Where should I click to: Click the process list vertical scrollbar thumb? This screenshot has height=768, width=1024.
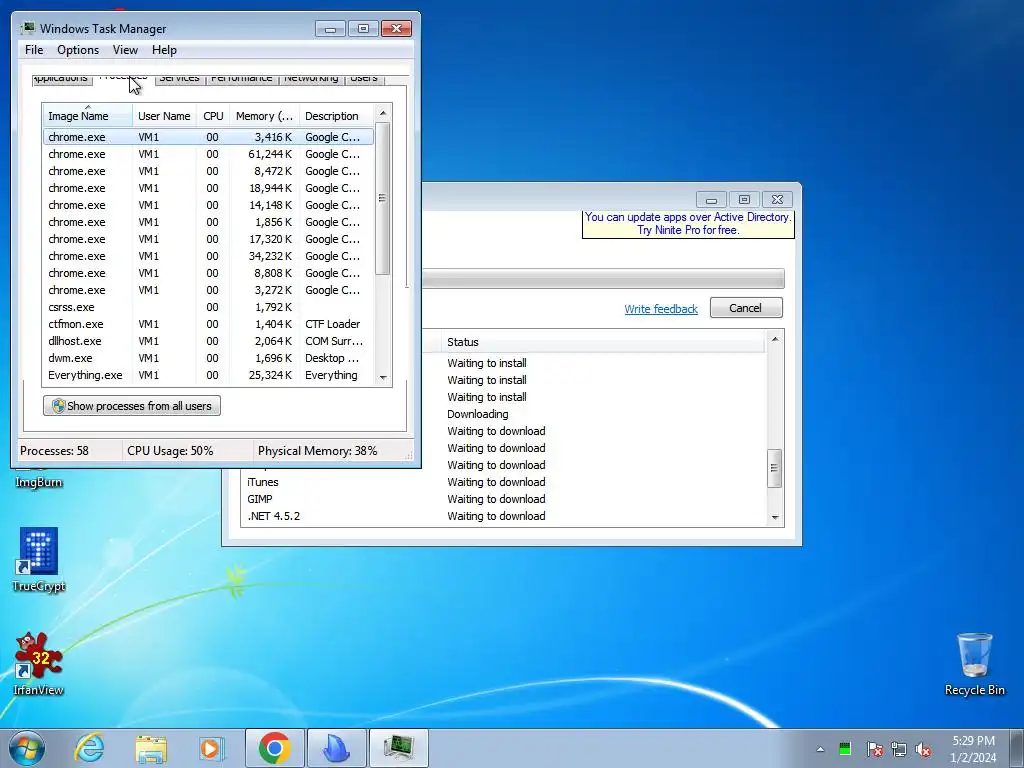[383, 198]
